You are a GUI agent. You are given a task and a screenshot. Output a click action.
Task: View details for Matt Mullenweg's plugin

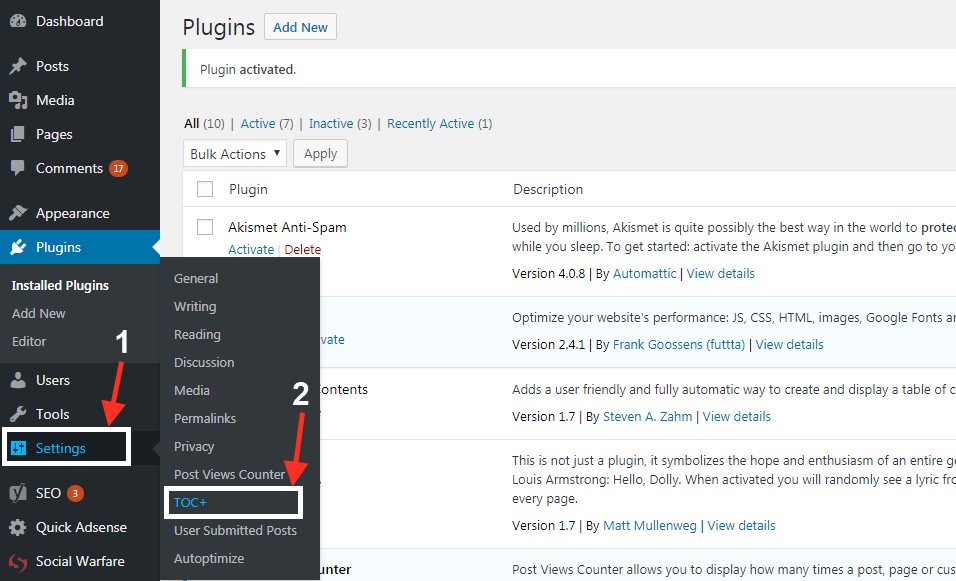741,526
